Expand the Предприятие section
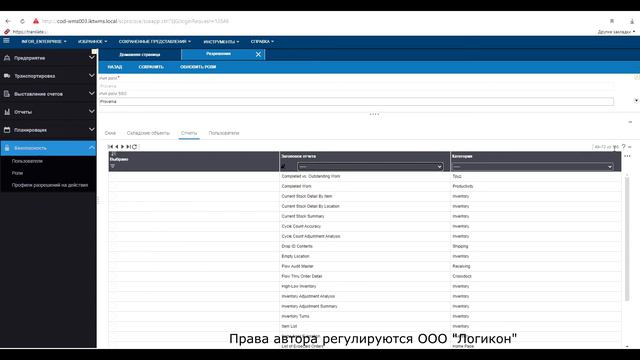This screenshot has width=640, height=360. tap(91, 58)
